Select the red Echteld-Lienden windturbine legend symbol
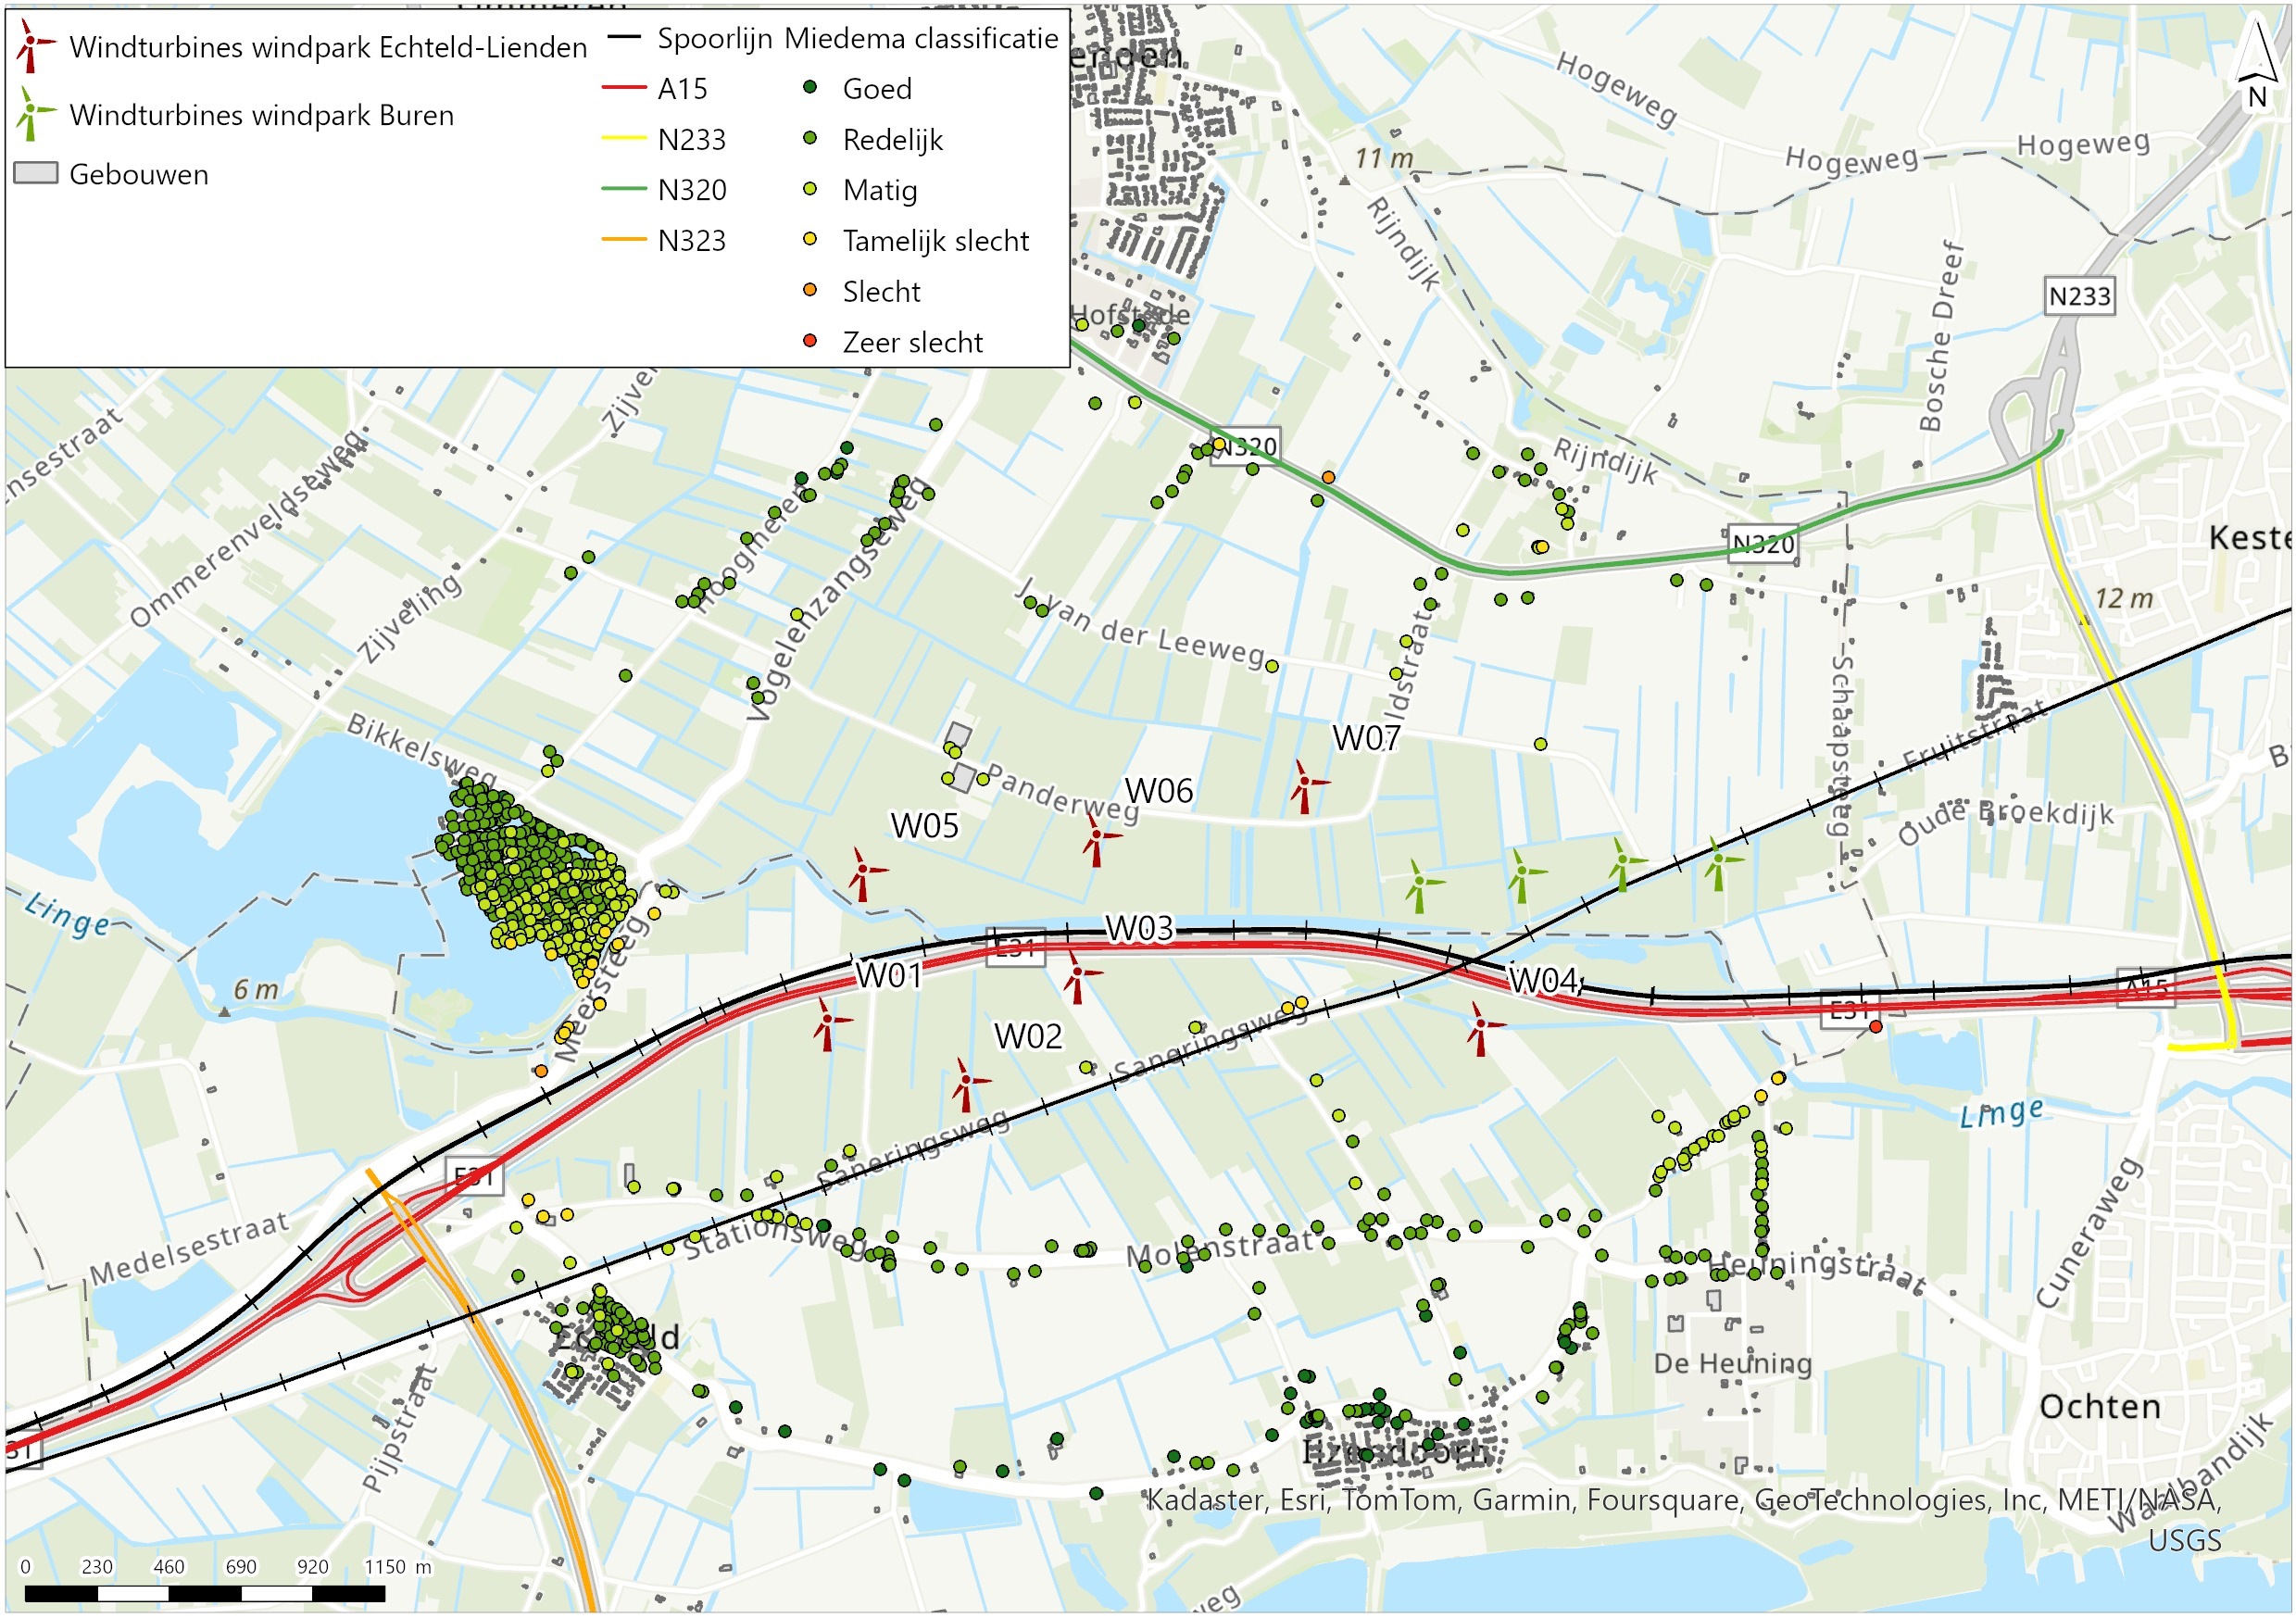This screenshot has width=2296, height=1618. coord(30,44)
